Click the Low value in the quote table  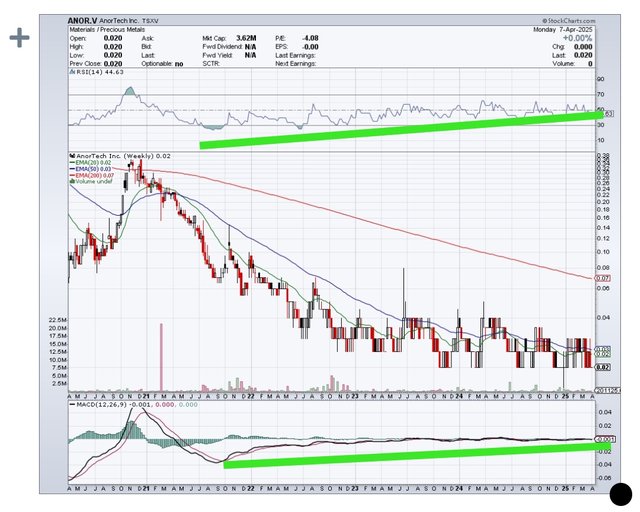113,55
